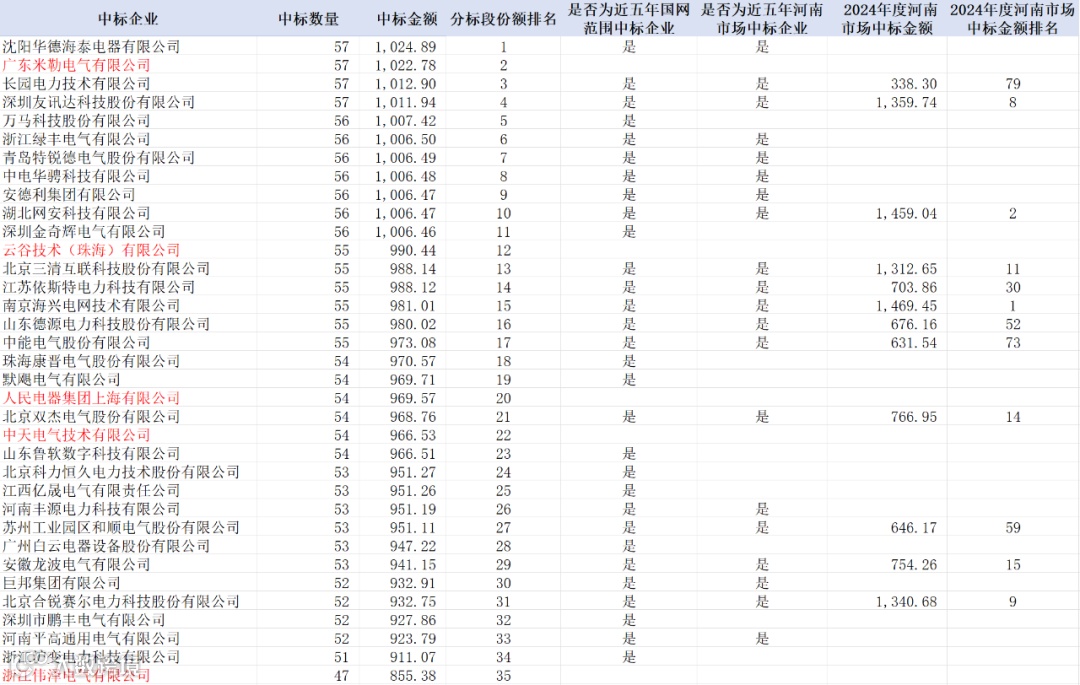Click cell 河南丰源电力科技有限公司

point(92,509)
